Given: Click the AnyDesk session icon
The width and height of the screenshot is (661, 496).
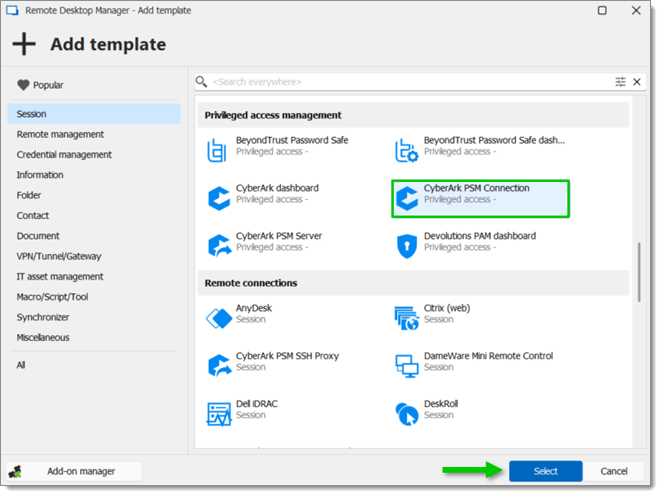Looking at the screenshot, I should 219,318.
